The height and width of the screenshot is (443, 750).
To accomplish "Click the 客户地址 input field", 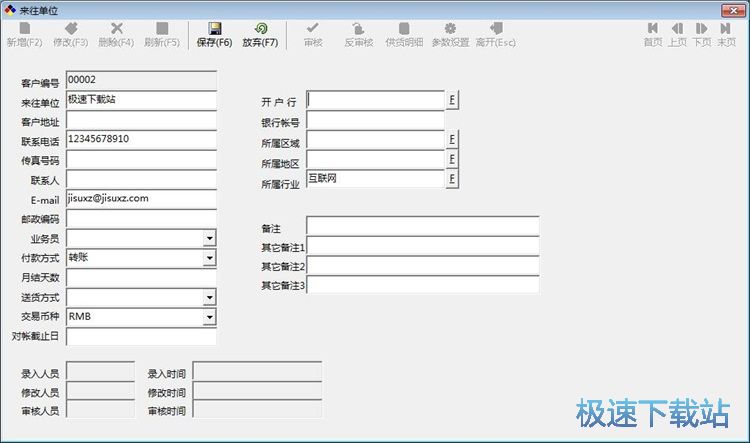I will [141, 120].
